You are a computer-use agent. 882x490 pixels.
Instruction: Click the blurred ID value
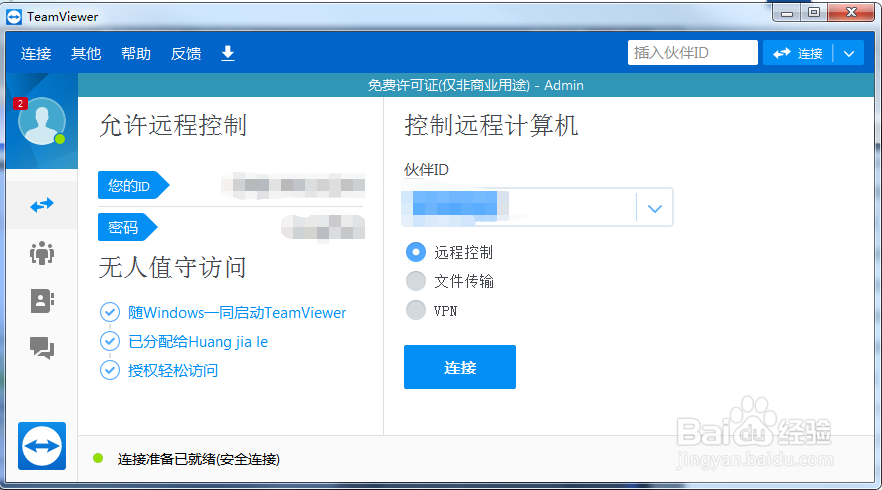tap(293, 185)
